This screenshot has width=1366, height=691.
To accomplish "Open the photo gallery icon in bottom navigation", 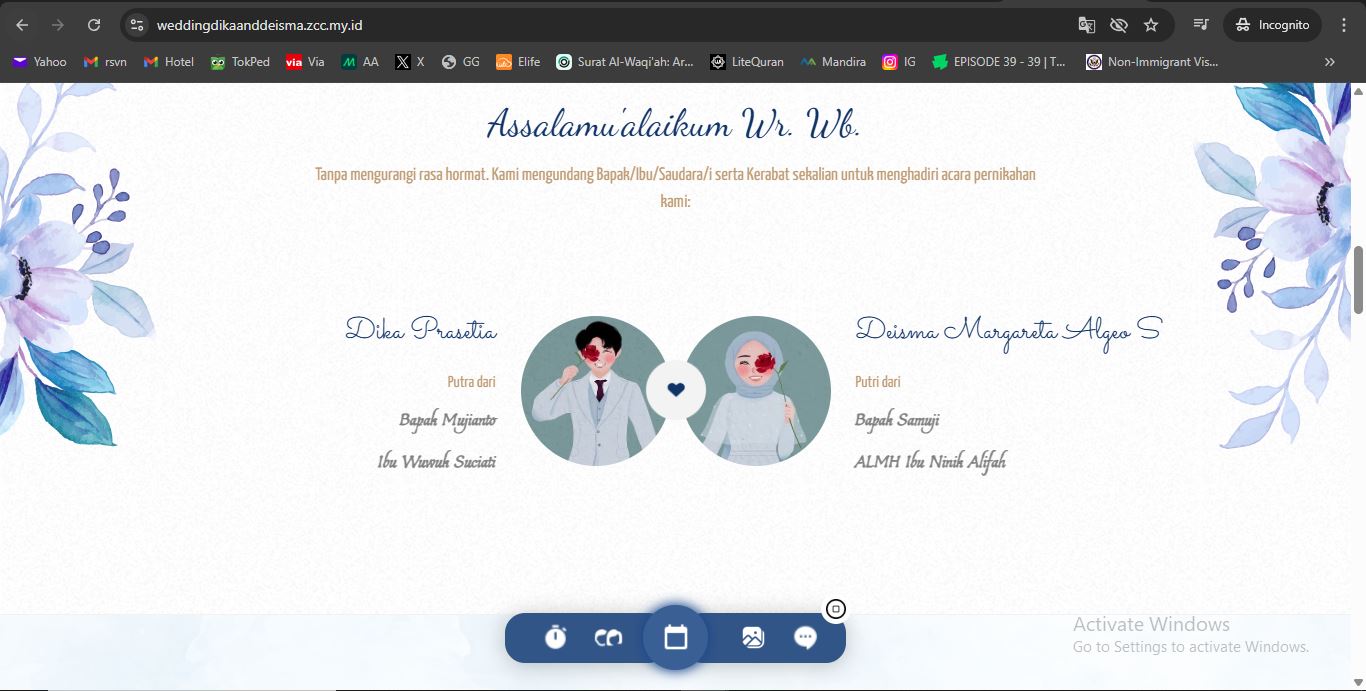I will coord(753,637).
